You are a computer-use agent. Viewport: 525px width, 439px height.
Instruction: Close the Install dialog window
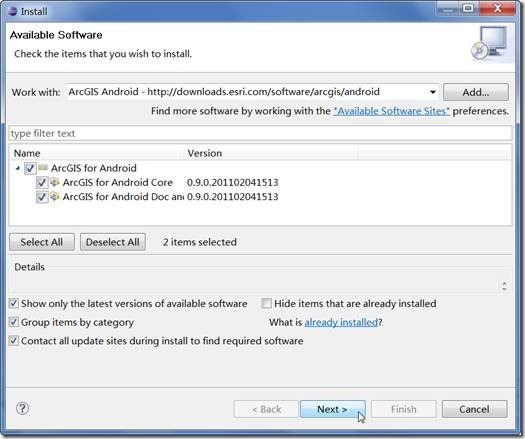(x=497, y=8)
